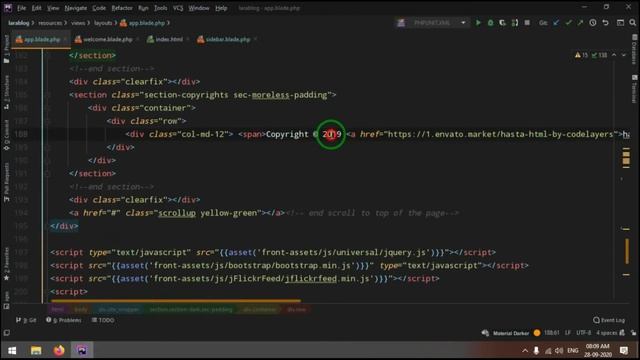
Task: Open the File menu
Action: [x=21, y=8]
